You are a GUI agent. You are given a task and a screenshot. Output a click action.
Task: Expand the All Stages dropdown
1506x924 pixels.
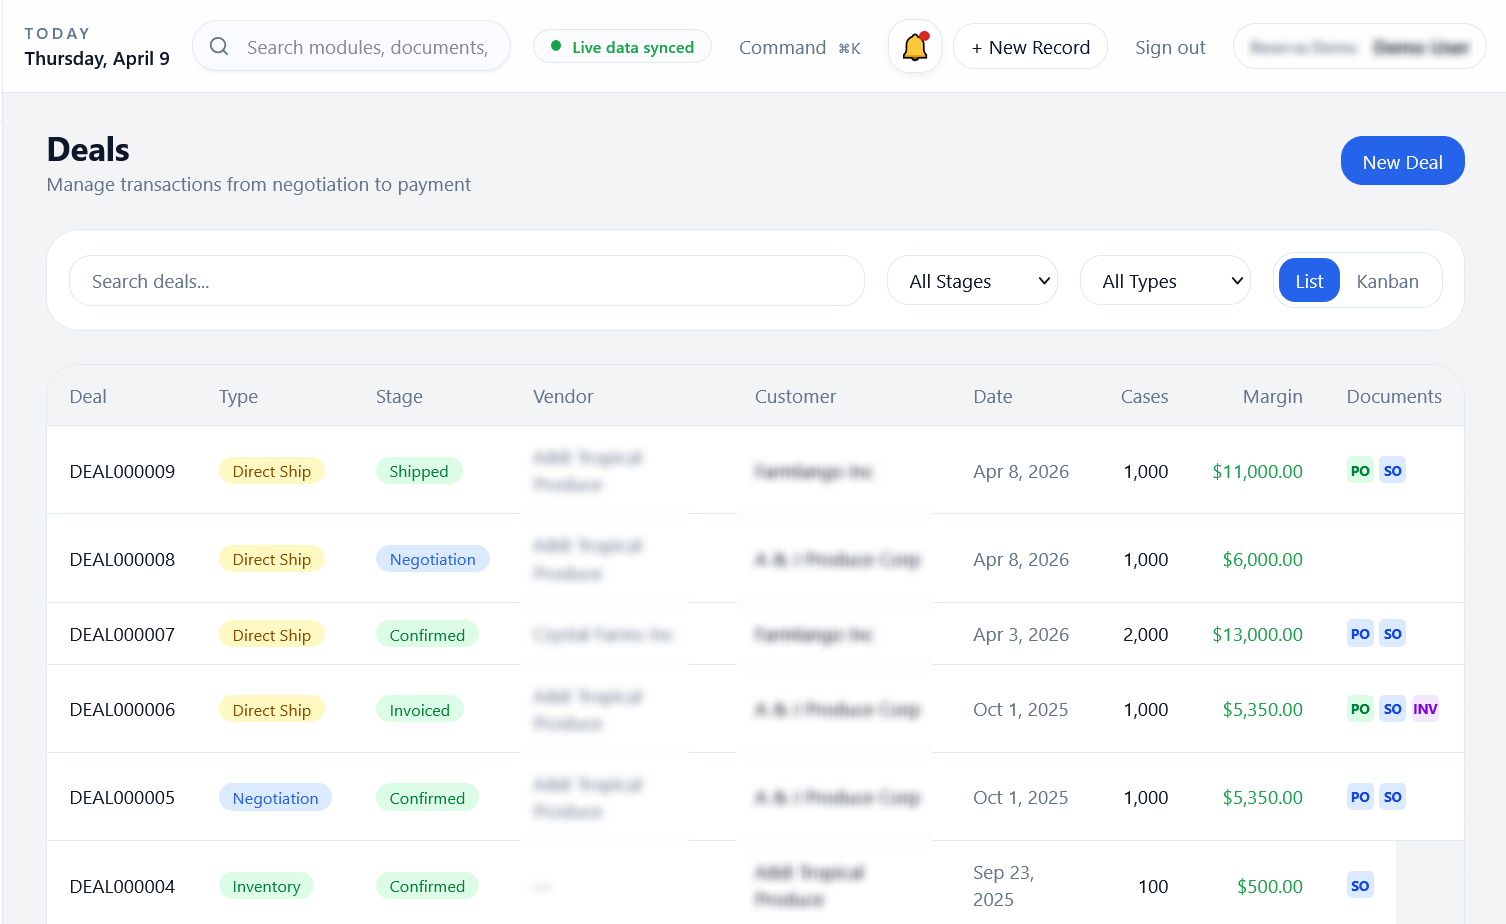pos(971,281)
